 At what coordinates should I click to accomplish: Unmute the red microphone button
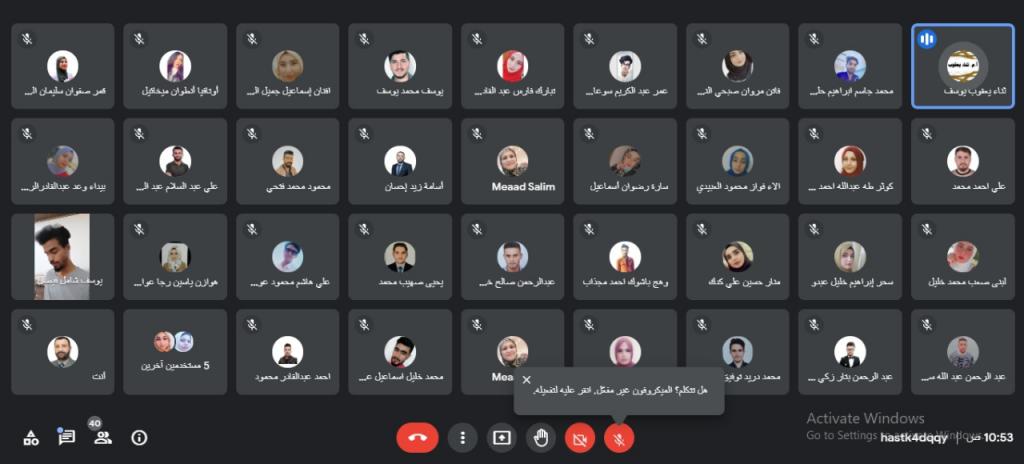click(x=619, y=437)
